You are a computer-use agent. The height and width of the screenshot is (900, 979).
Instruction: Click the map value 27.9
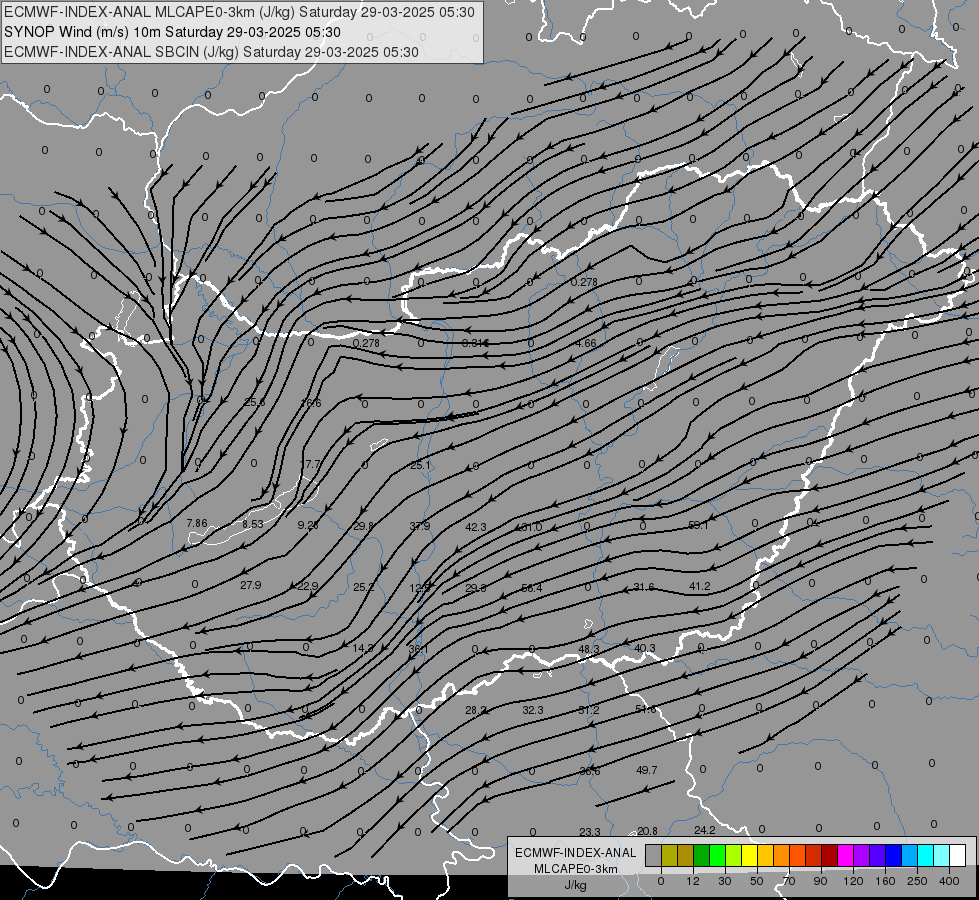[250, 585]
